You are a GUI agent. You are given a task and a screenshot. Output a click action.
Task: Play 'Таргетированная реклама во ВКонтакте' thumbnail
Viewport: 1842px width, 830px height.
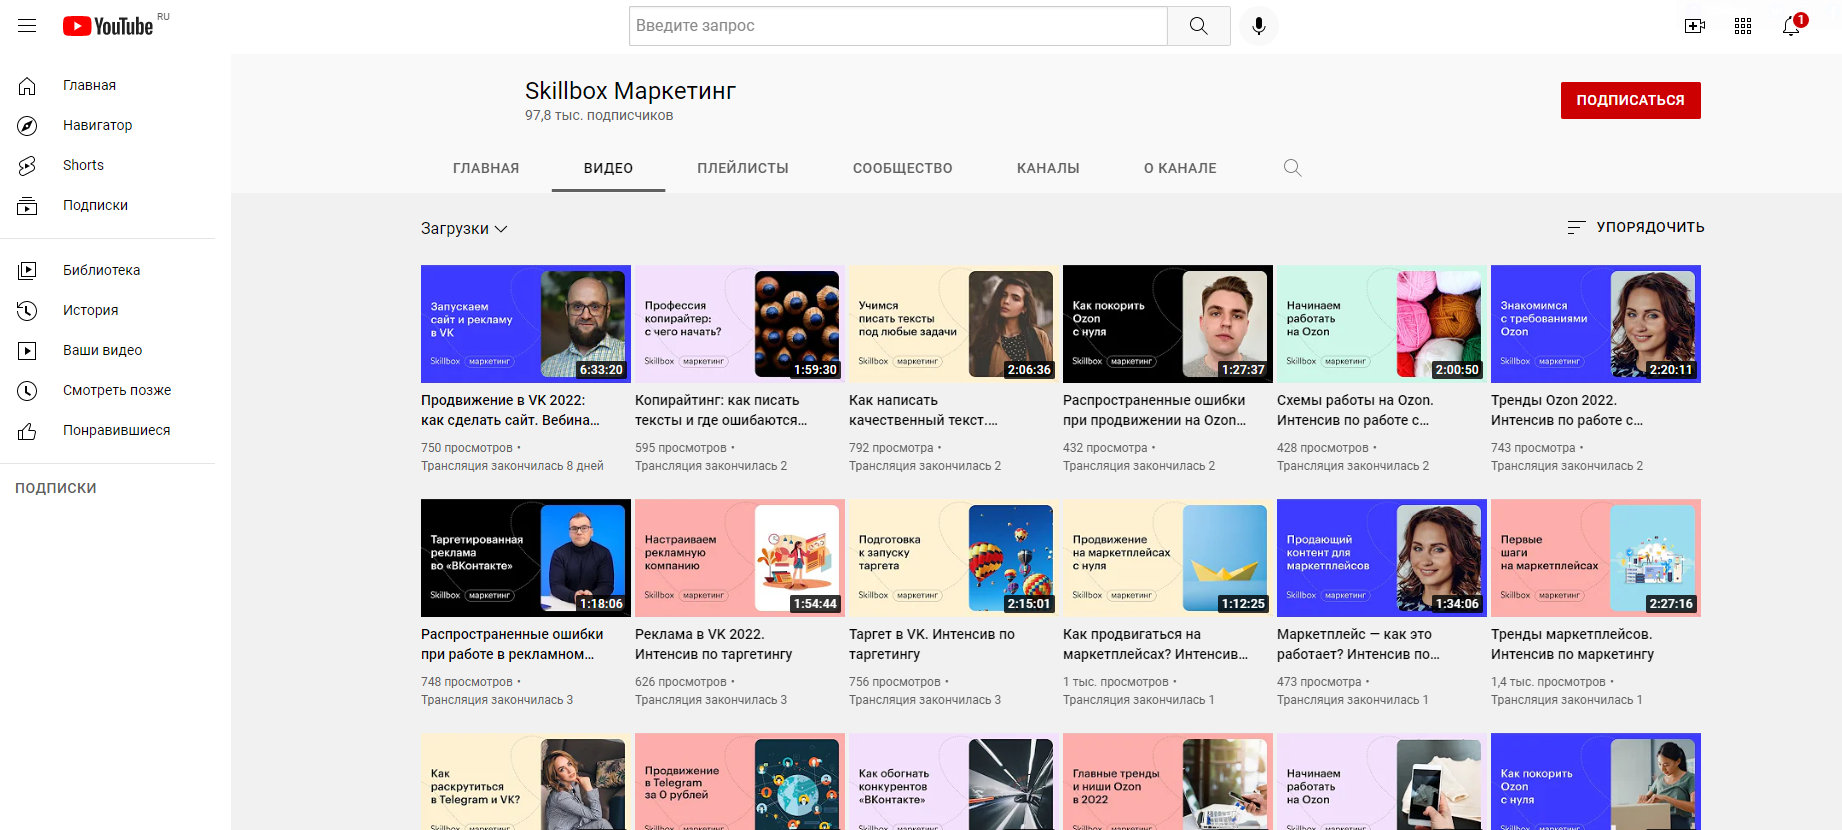[x=526, y=558]
